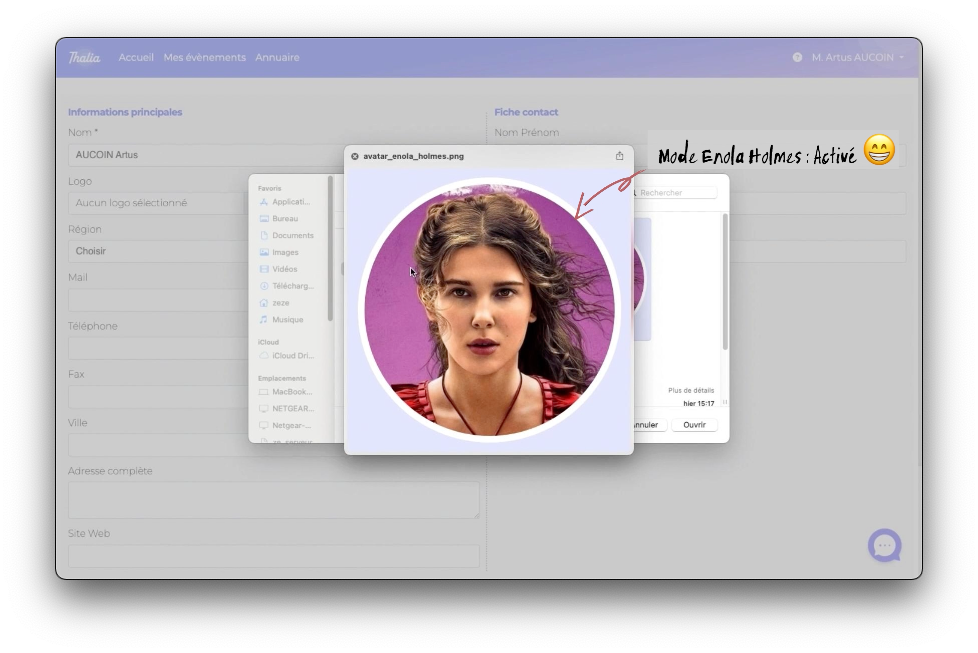Open the Images folder in the sidebar
The image size is (978, 653).
click(x=285, y=252)
